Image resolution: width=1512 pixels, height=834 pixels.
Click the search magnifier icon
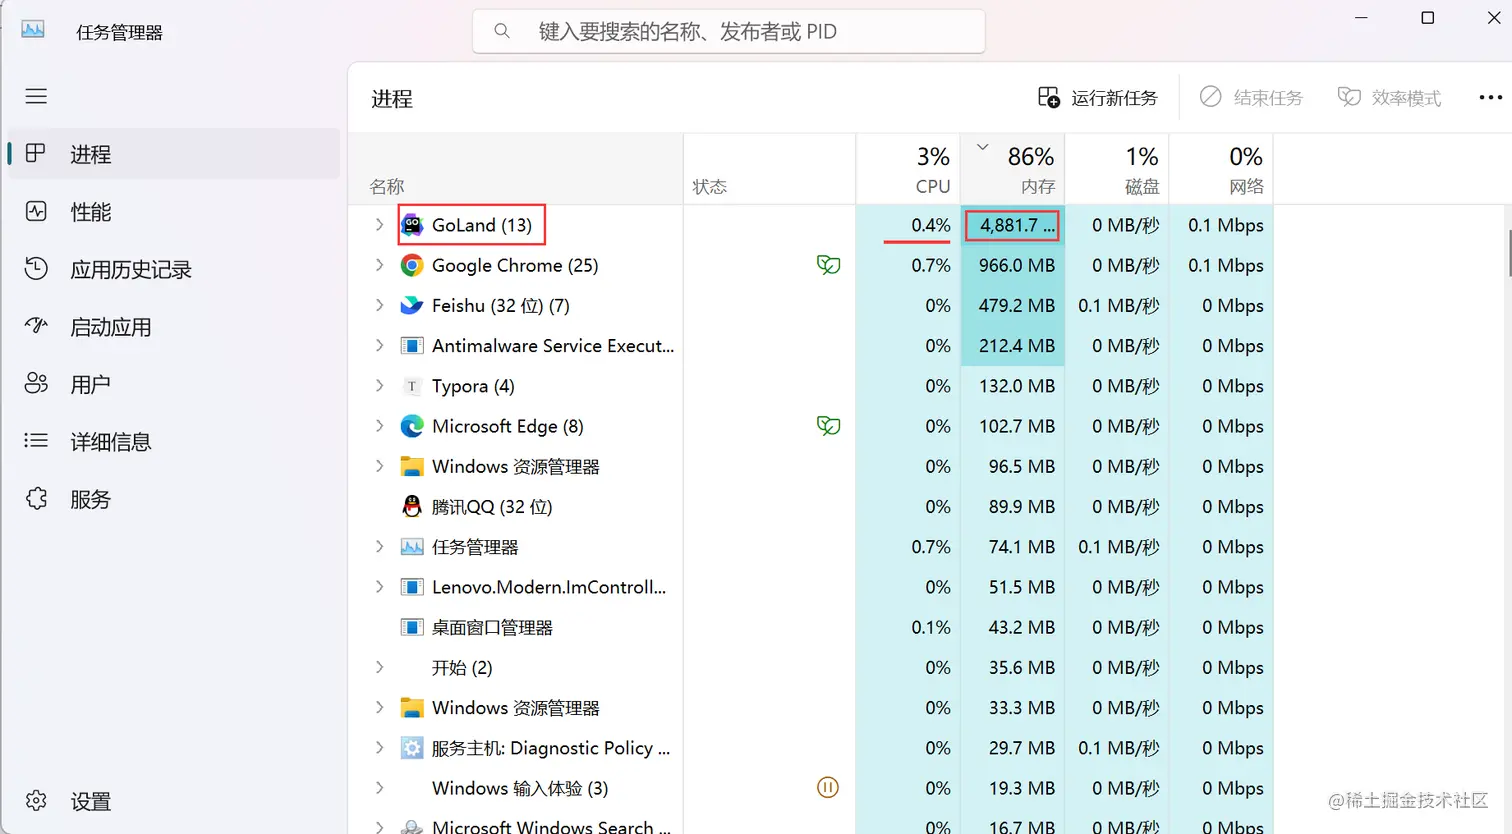click(x=502, y=31)
